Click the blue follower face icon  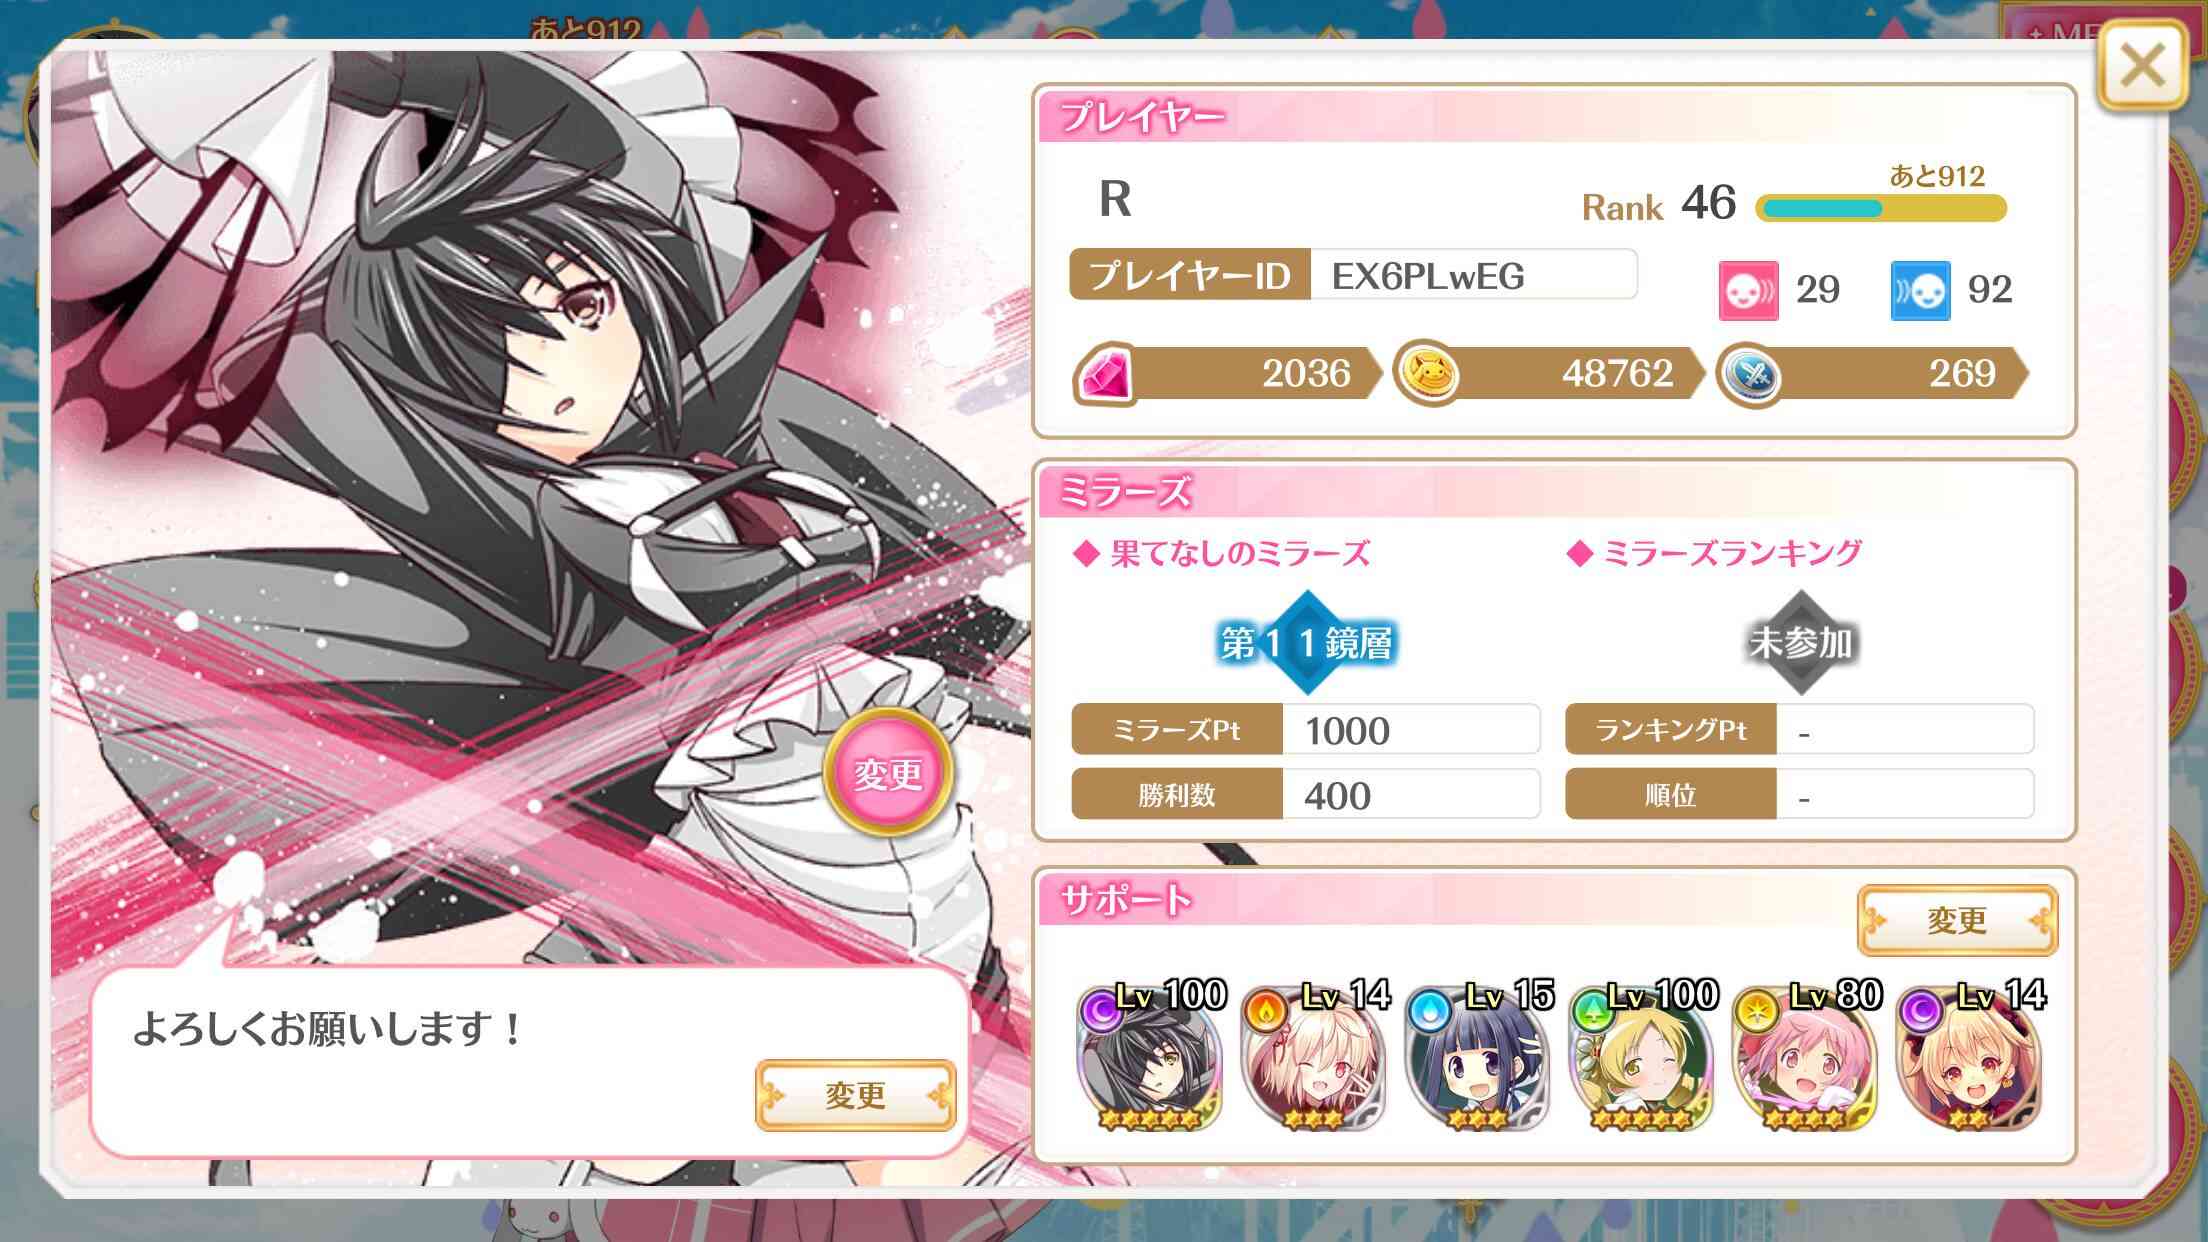tap(1920, 290)
